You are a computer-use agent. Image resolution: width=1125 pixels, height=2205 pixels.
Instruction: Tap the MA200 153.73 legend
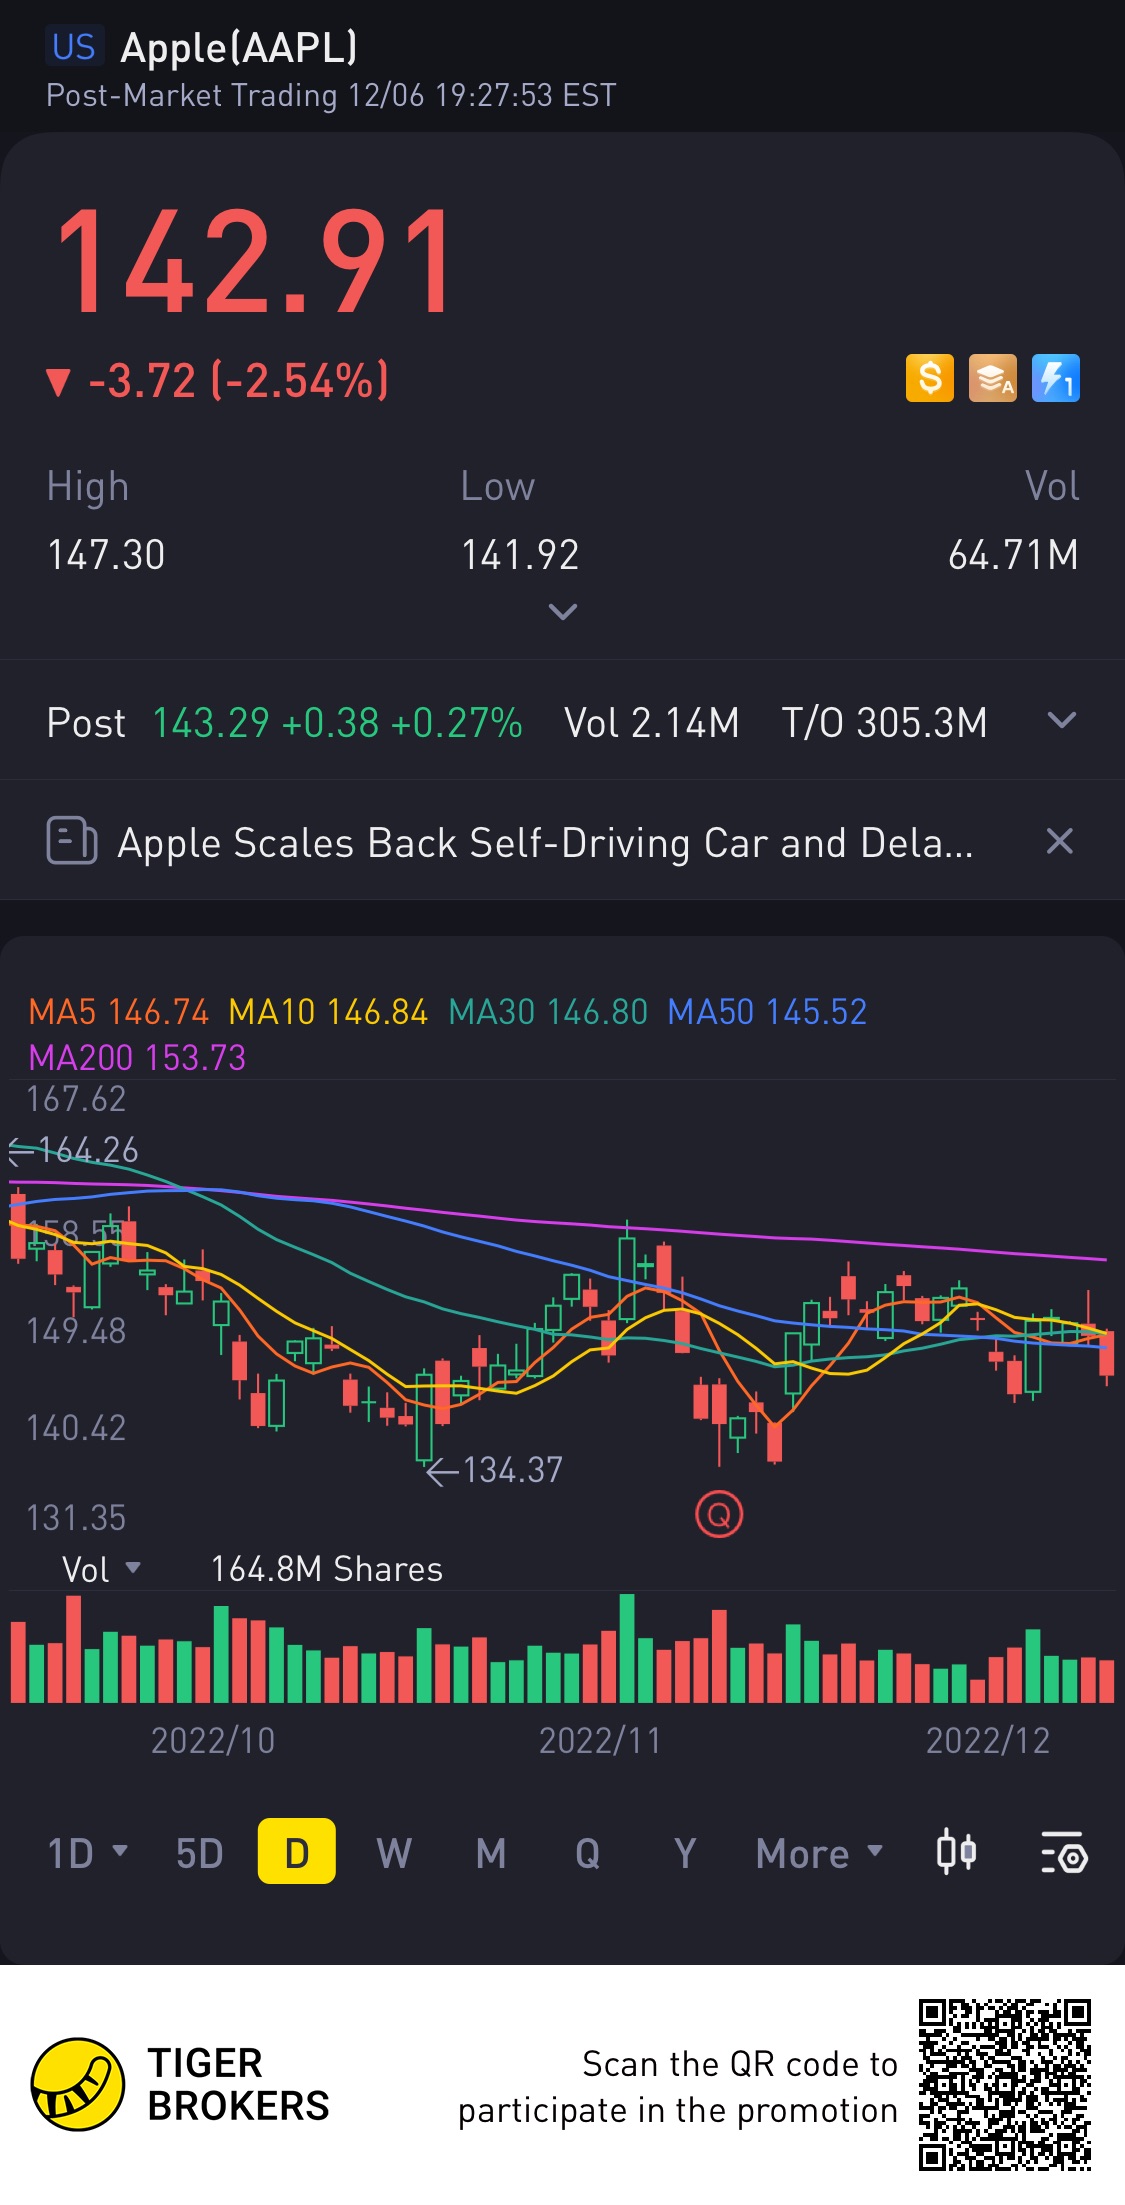[137, 1057]
